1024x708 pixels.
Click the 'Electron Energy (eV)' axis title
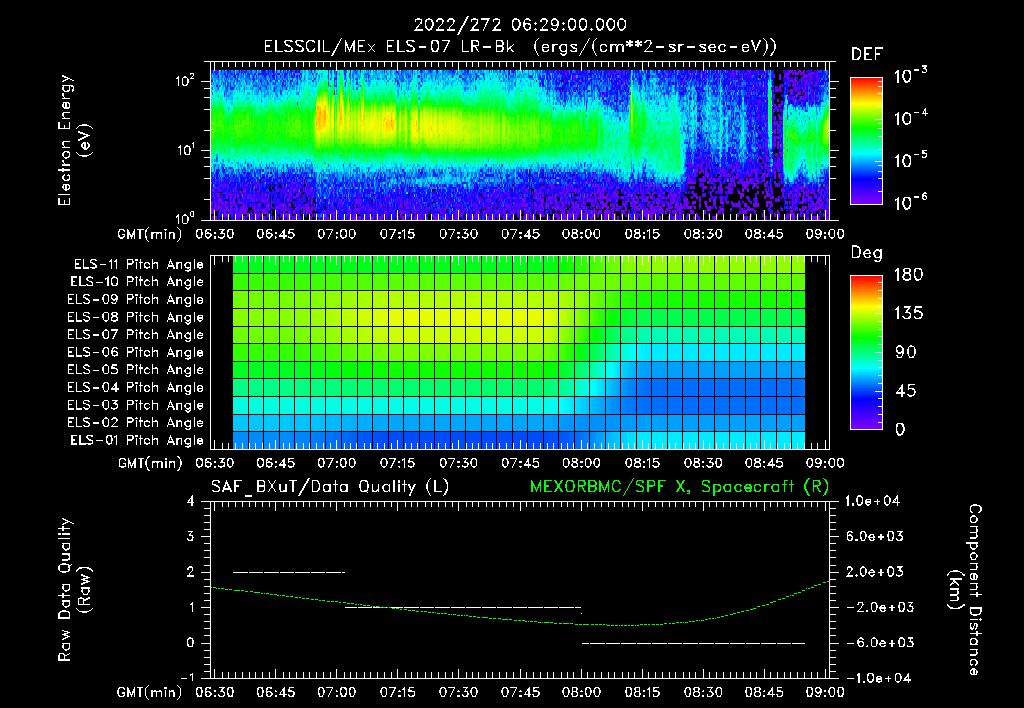point(74,140)
